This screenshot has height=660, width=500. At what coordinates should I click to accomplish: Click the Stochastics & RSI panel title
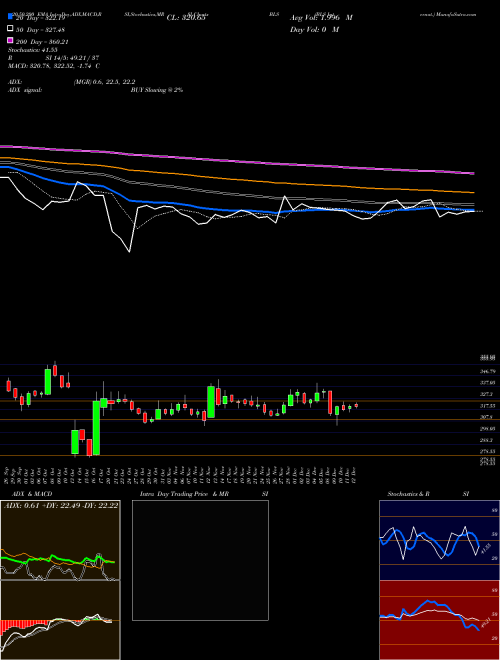tap(428, 494)
